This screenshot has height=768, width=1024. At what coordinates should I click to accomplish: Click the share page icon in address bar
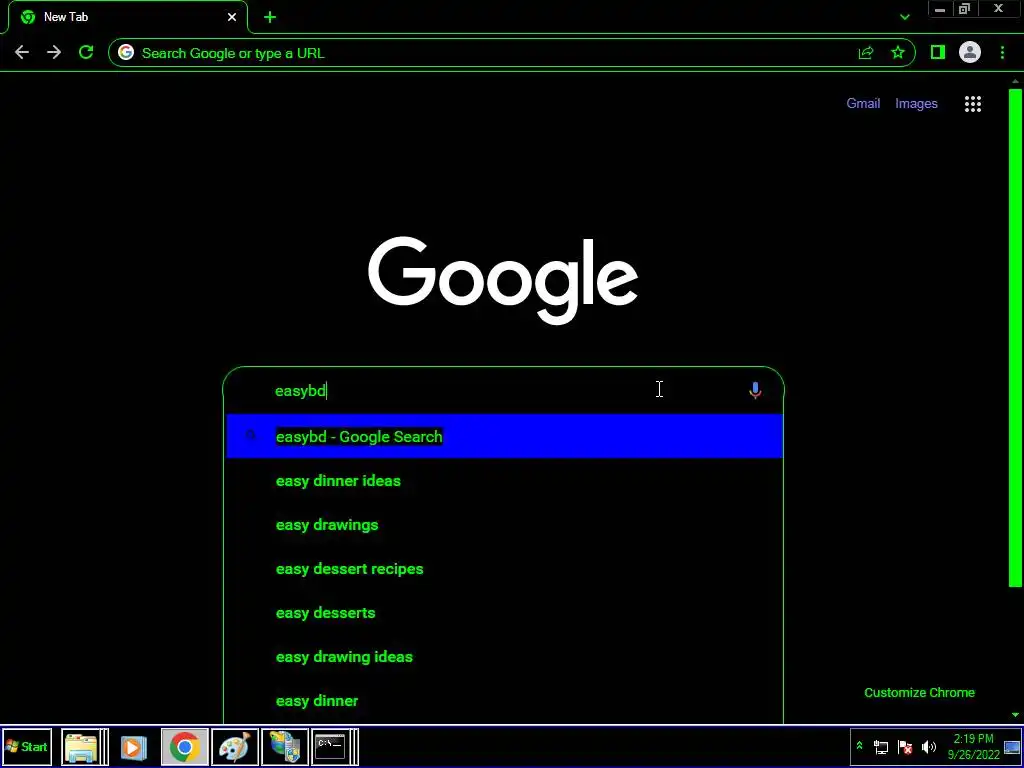point(866,53)
